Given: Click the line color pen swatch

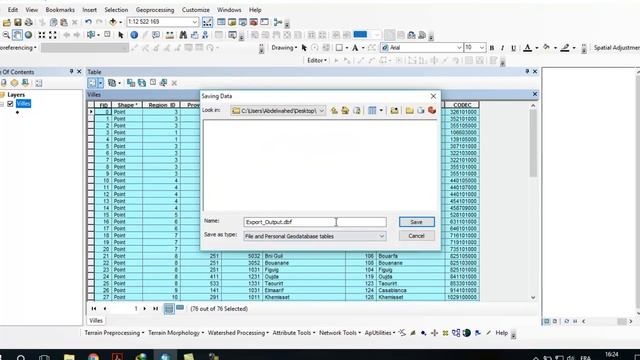Looking at the screenshot, I should click(x=565, y=48).
